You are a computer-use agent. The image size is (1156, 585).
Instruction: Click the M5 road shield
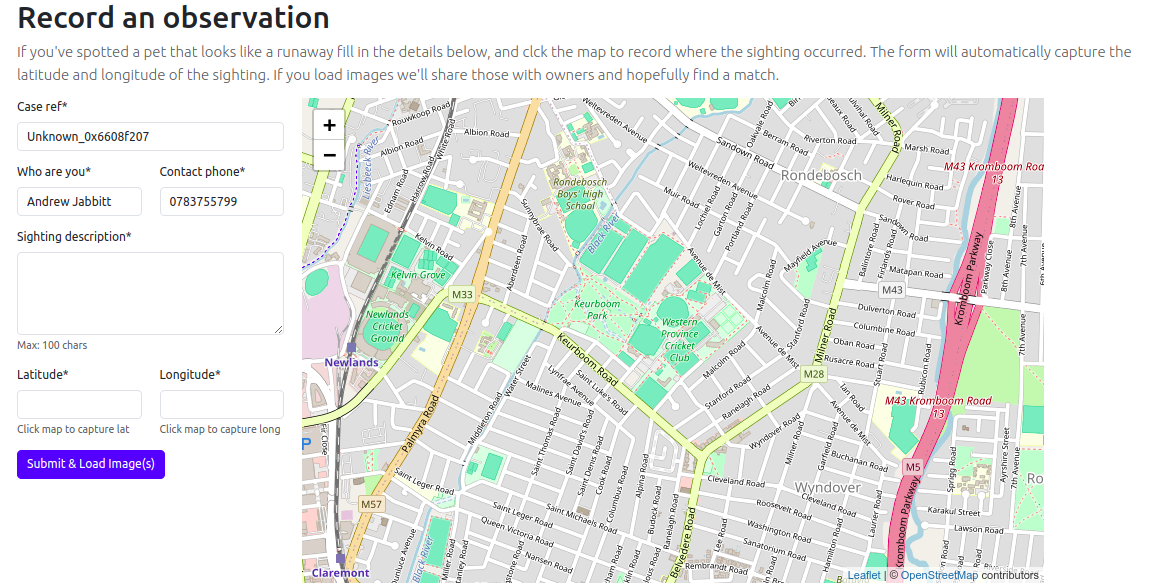[x=912, y=466]
